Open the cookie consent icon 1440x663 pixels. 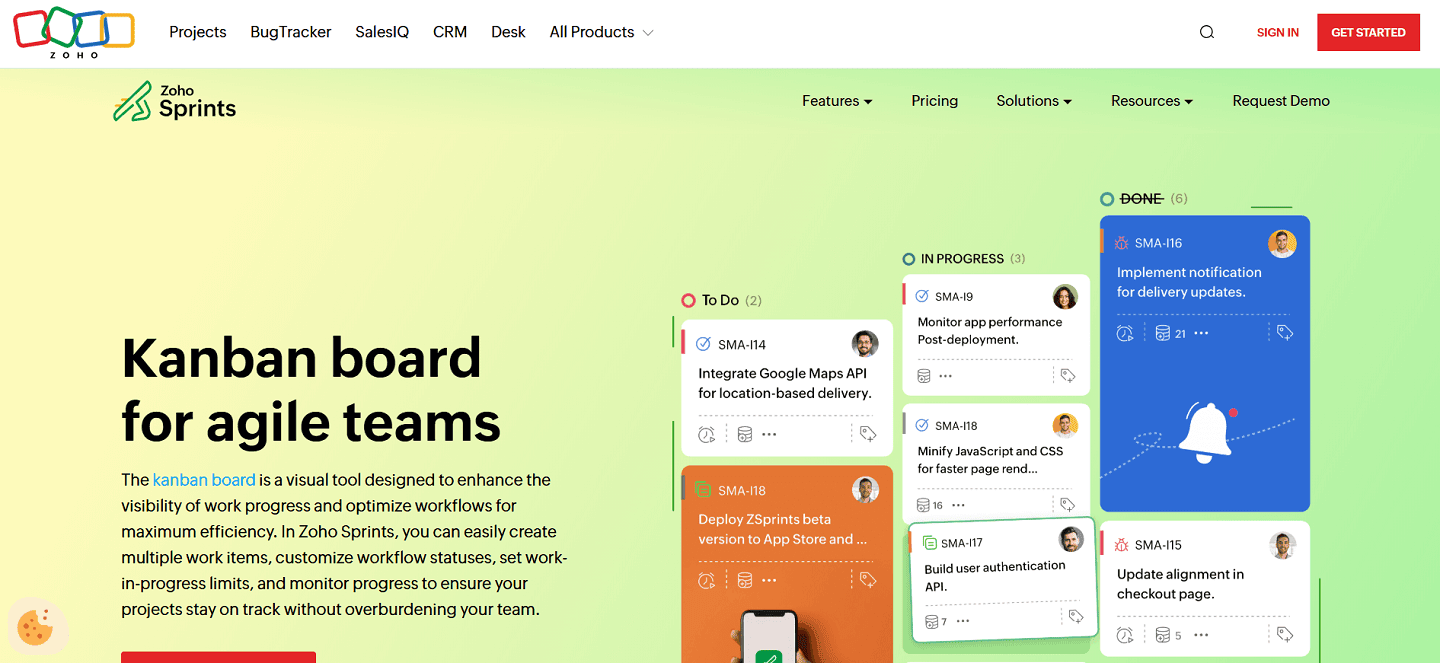tap(37, 626)
